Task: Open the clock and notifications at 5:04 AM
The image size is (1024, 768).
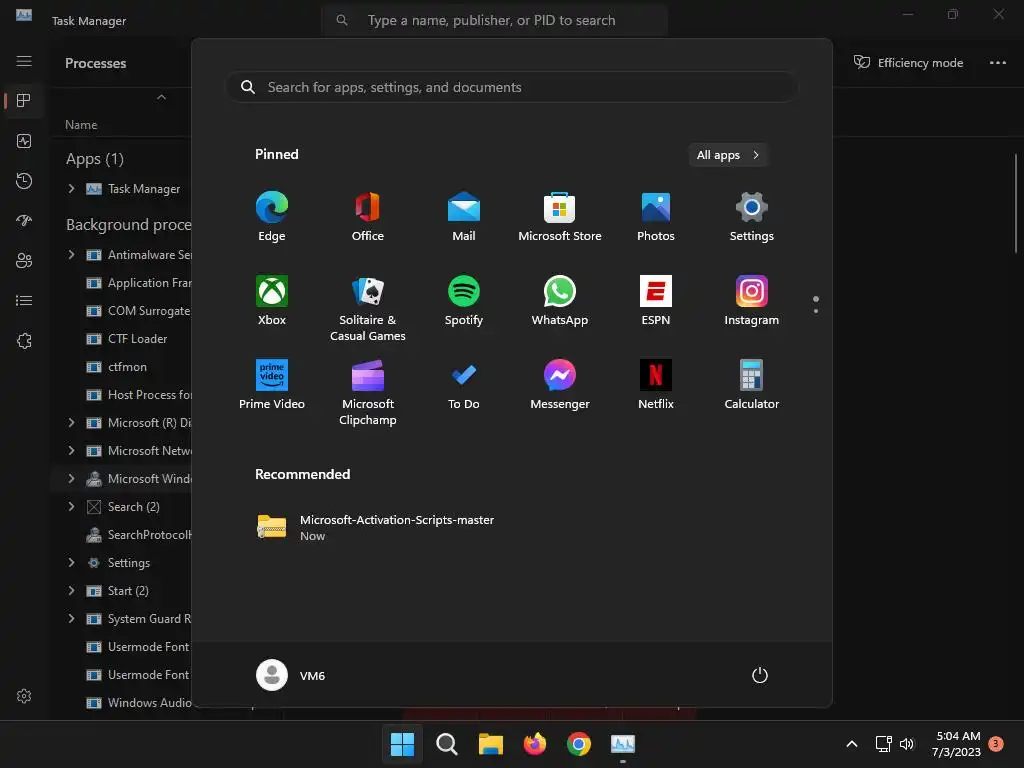Action: 967,744
